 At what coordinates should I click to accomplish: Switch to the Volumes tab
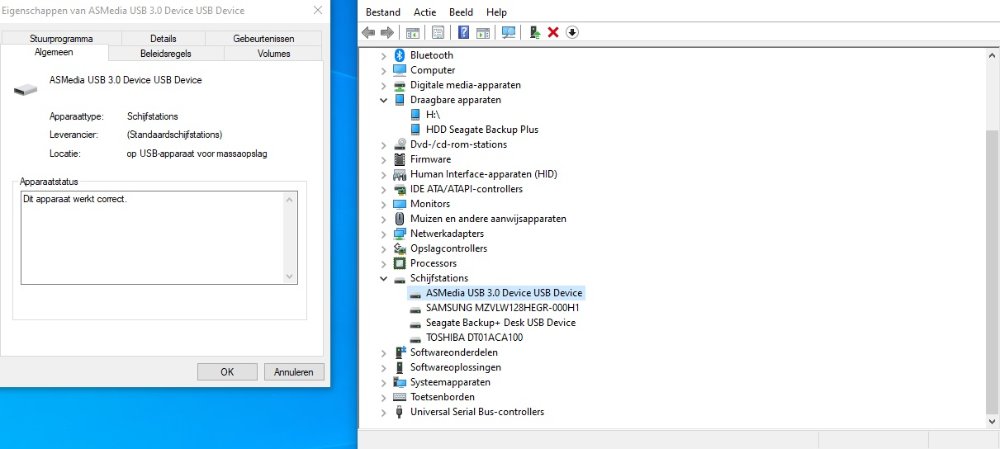273,53
